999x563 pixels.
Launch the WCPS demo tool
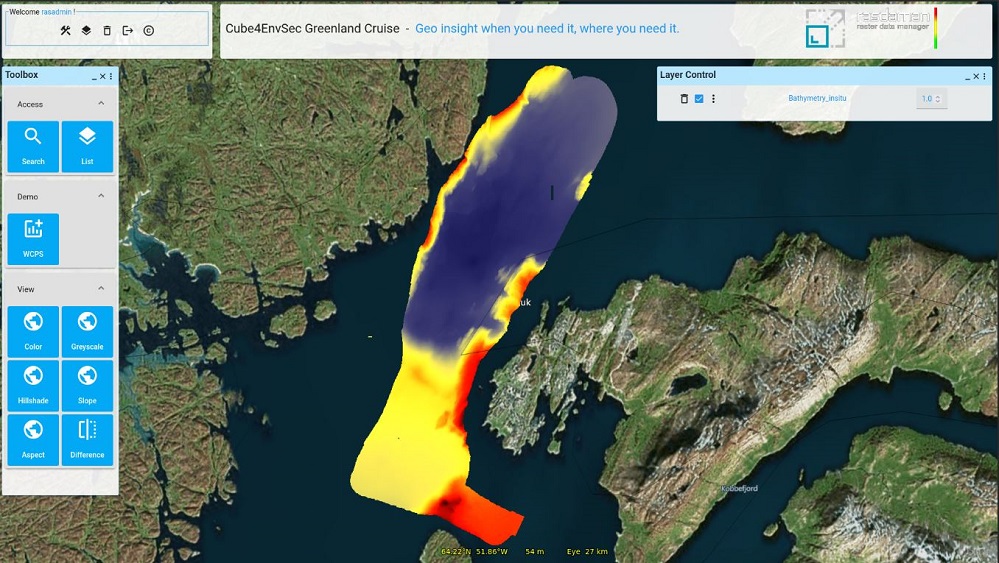[33, 239]
